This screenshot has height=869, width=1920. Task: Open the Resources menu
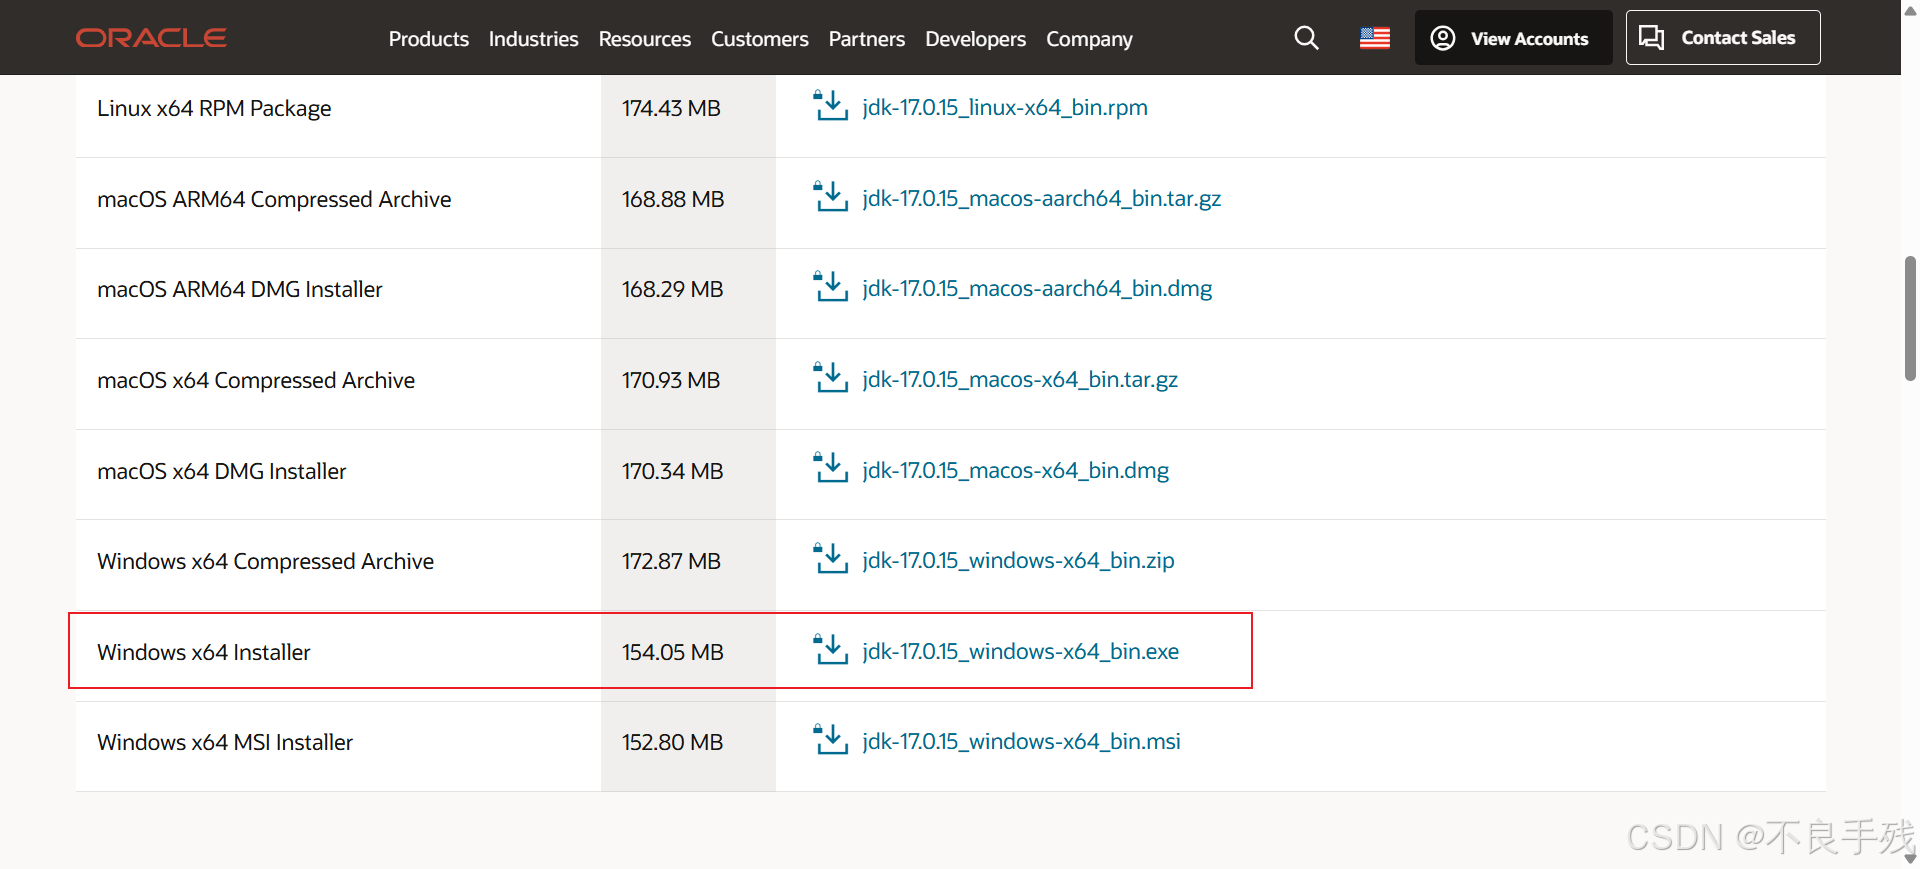pyautogui.click(x=644, y=39)
